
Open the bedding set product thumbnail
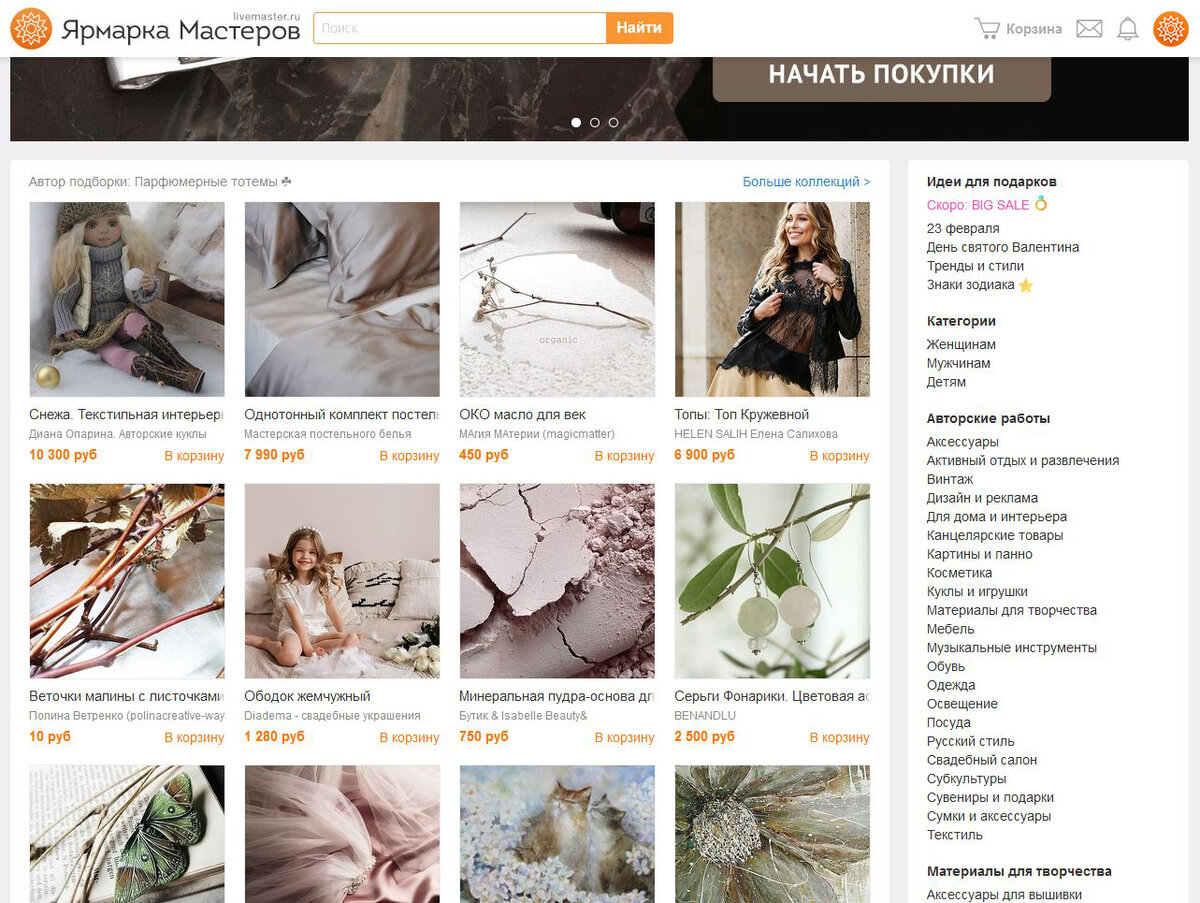[342, 299]
